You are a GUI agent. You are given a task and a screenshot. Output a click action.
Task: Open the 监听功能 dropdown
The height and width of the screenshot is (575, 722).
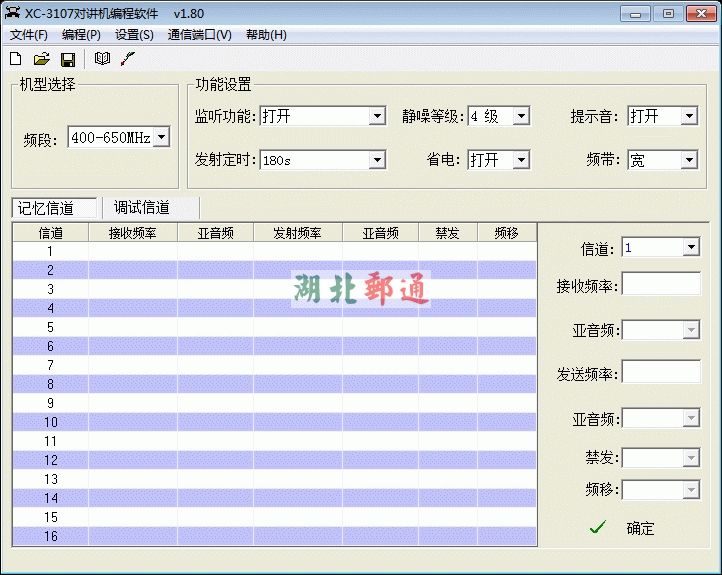point(377,116)
